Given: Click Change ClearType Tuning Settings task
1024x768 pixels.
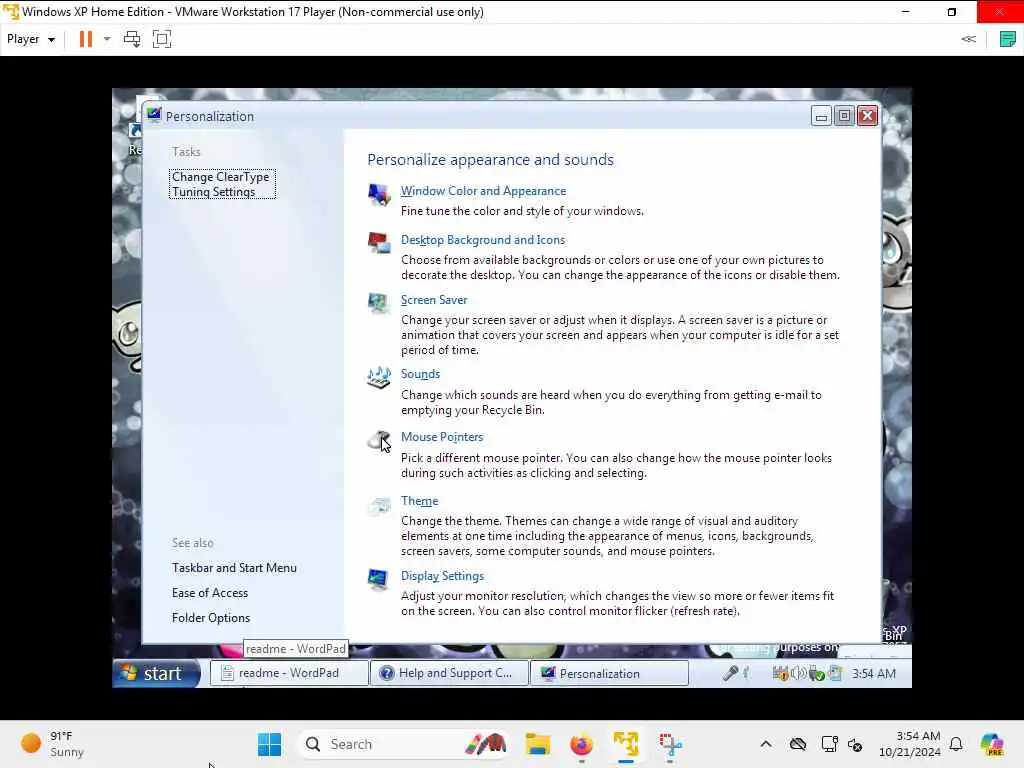Looking at the screenshot, I should 222,184.
